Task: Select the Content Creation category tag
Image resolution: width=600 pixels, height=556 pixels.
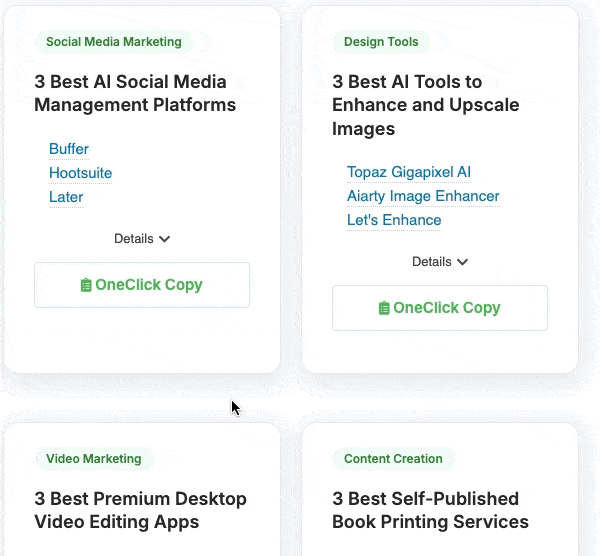Action: (x=393, y=458)
